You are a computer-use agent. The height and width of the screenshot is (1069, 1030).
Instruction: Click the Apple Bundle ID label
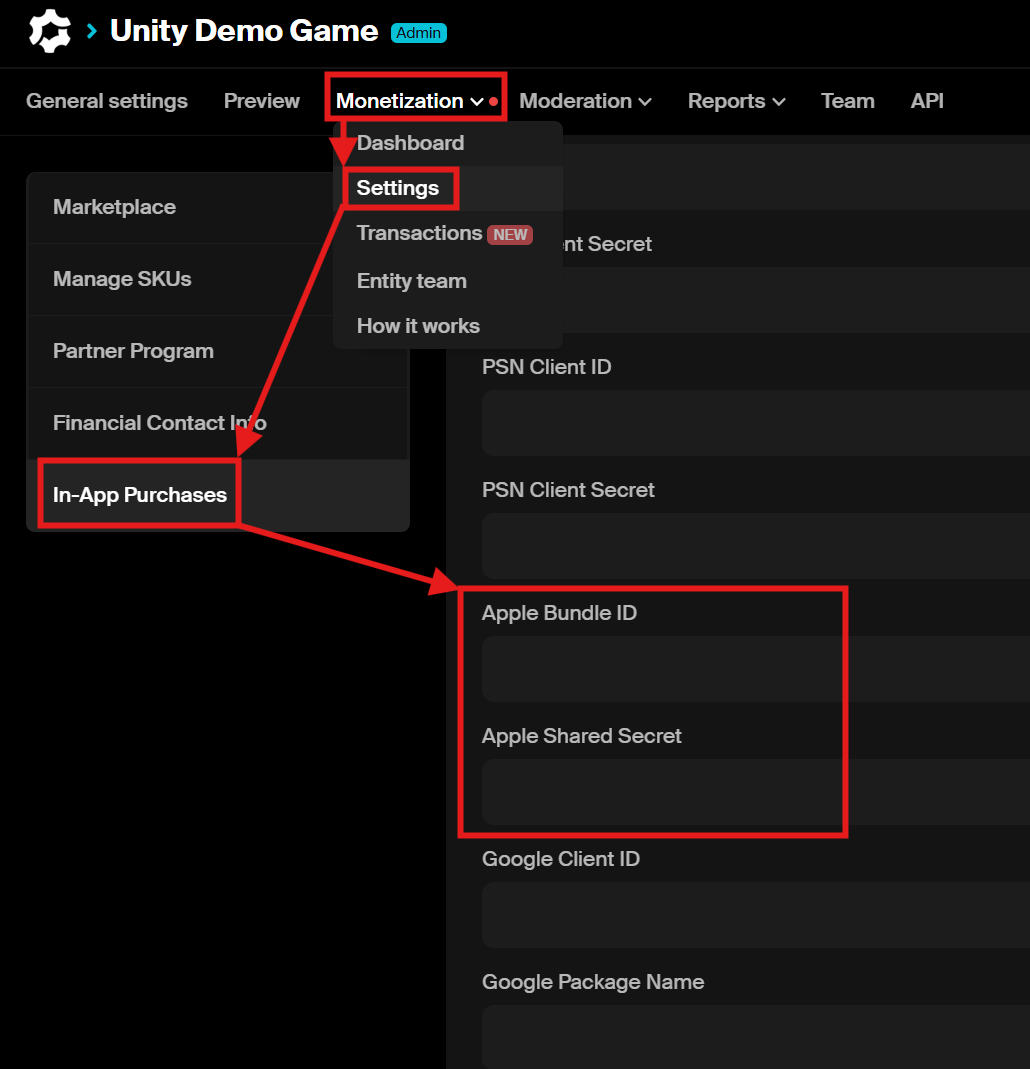click(x=559, y=613)
